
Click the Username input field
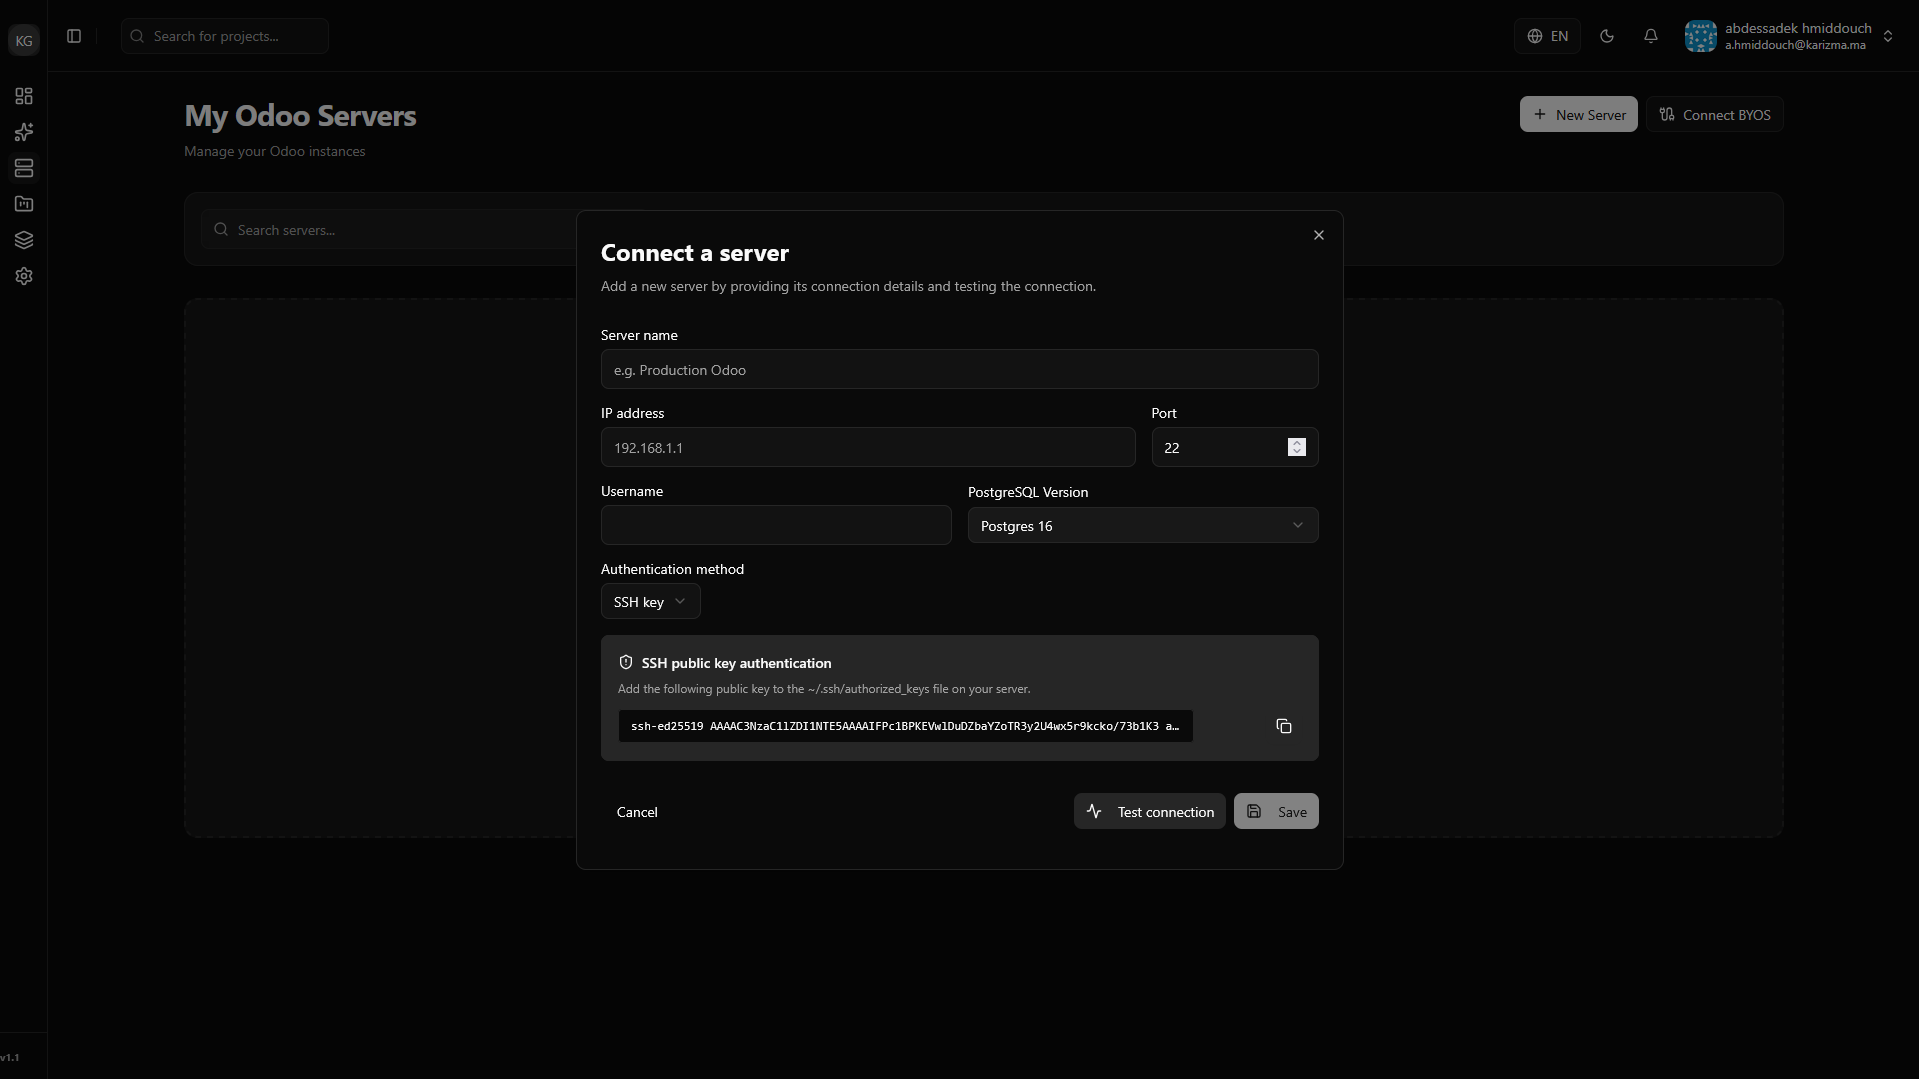pyautogui.click(x=776, y=525)
